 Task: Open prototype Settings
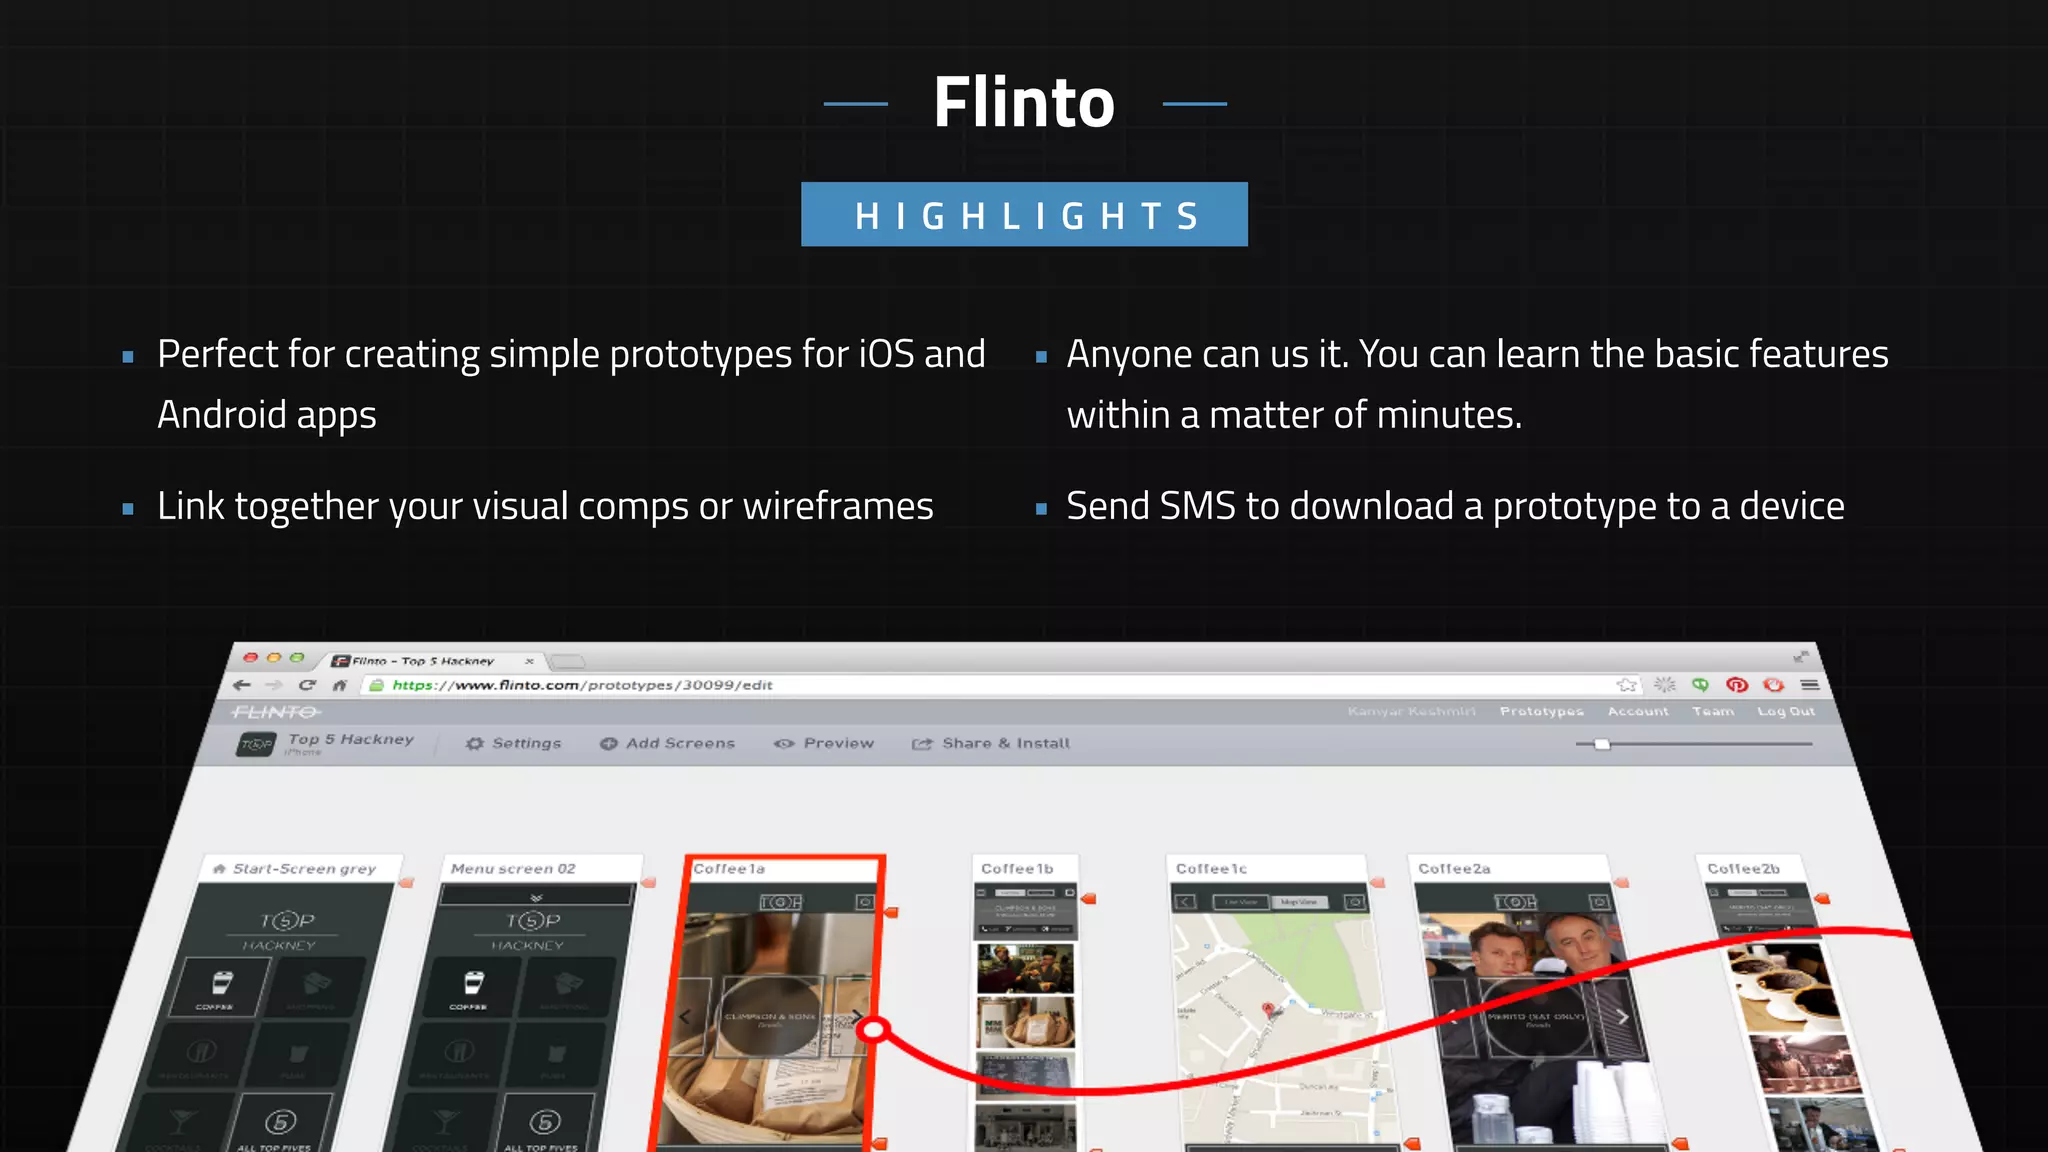(514, 743)
